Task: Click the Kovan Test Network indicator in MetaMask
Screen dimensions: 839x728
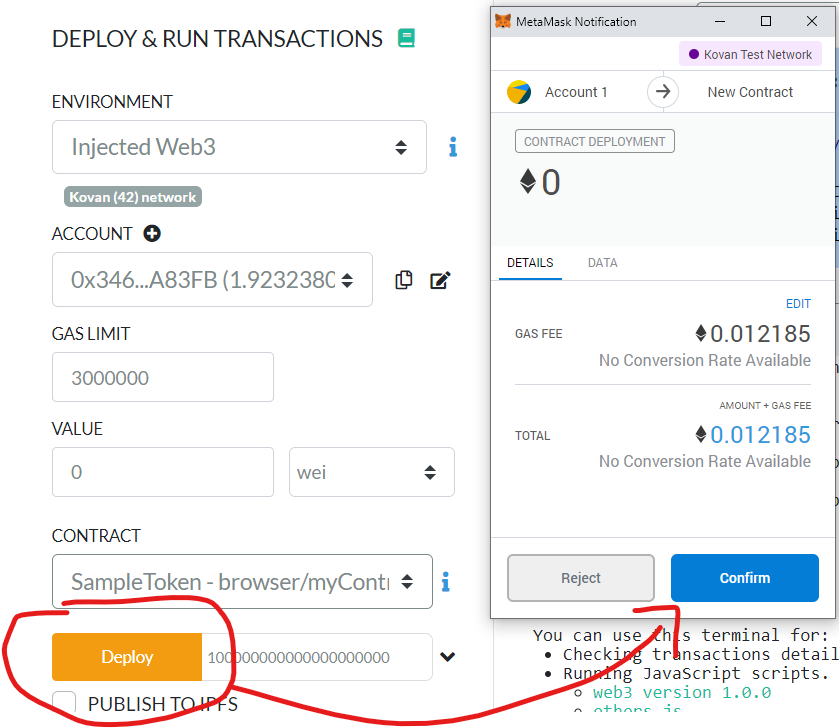Action: (750, 54)
